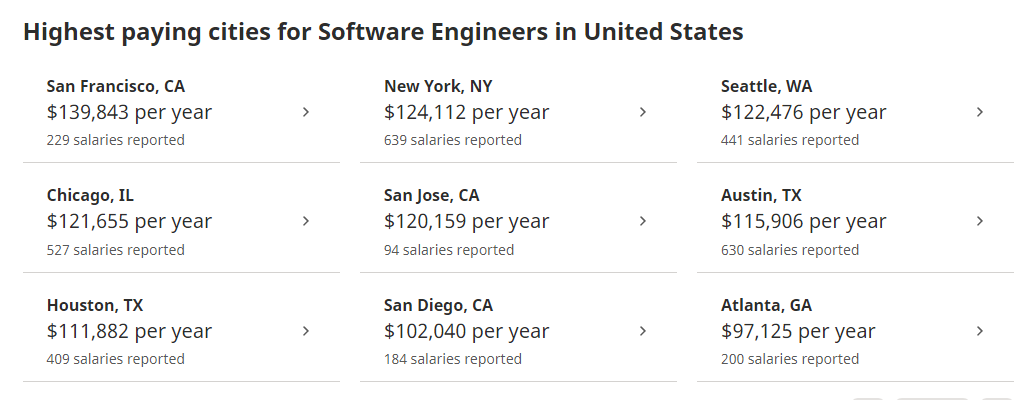This screenshot has height=400, width=1015.
Task: Click the chevron arrow beside San Francisco, CA
Action: click(306, 112)
